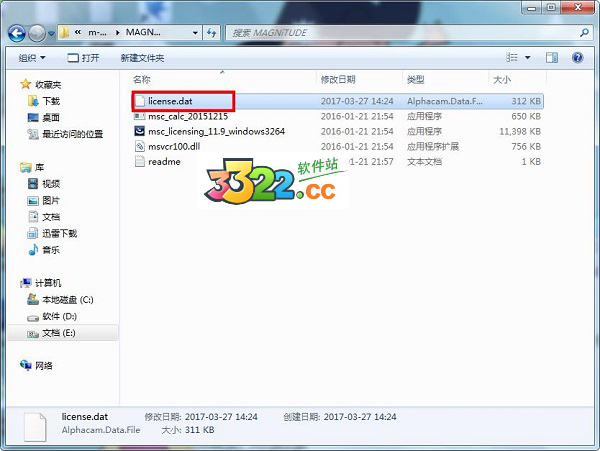Open the help icon
Image resolution: width=600 pixels, height=451 pixels.
click(x=577, y=58)
